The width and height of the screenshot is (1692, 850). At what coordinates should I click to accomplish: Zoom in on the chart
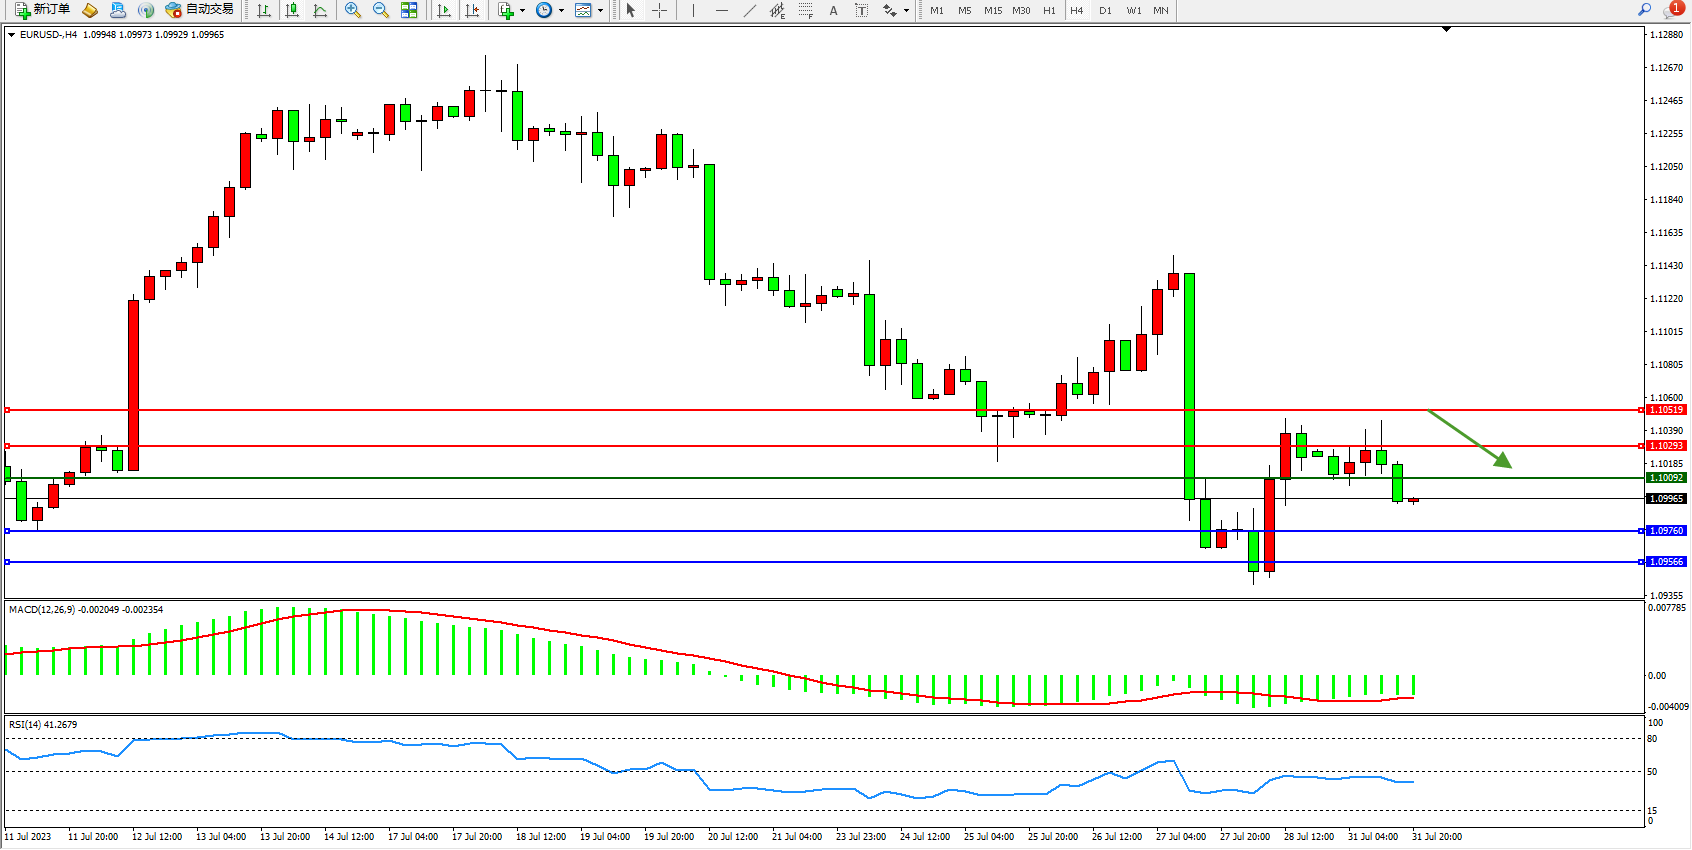(x=353, y=10)
